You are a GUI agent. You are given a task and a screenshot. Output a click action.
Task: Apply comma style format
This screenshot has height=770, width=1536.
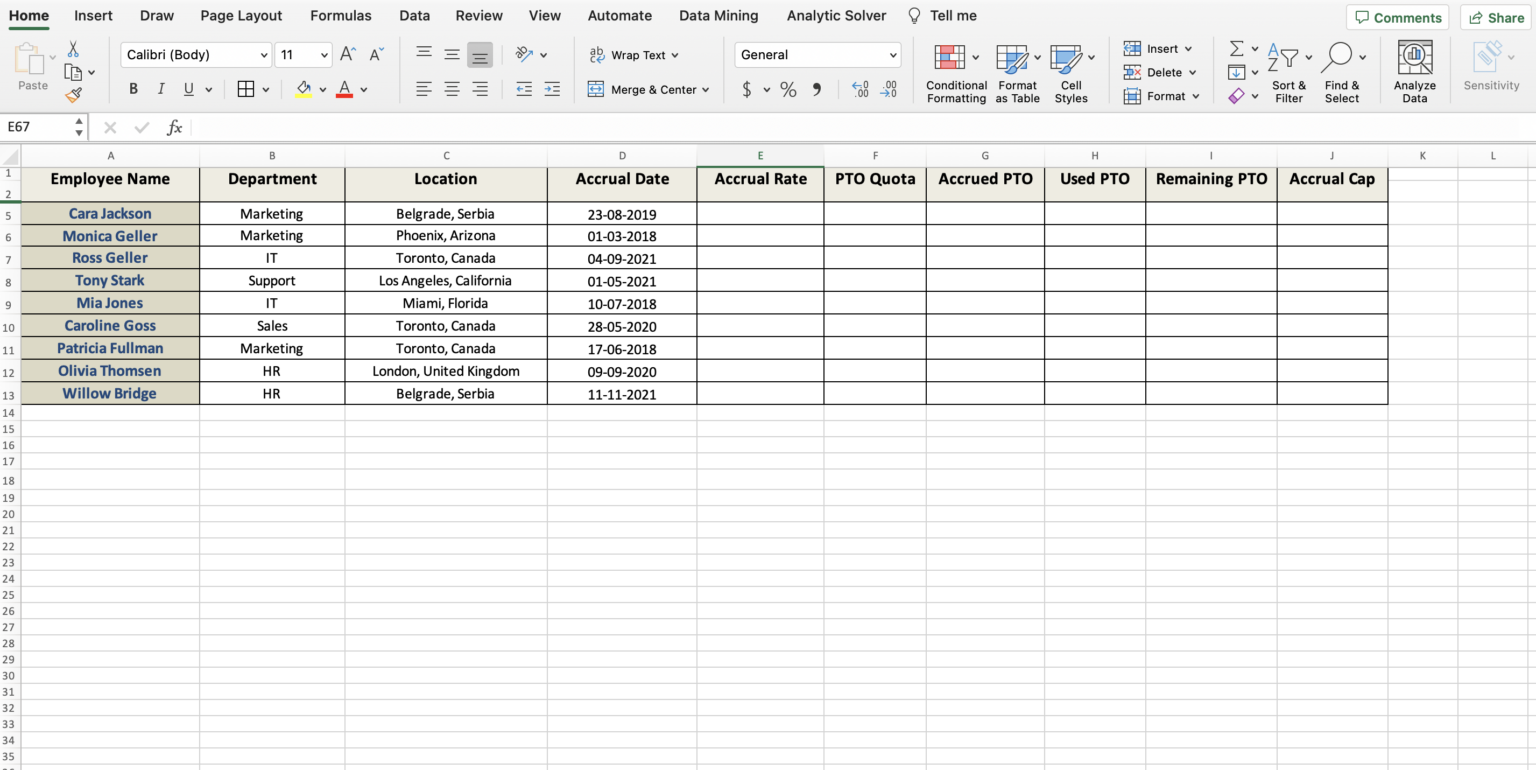[x=817, y=90]
